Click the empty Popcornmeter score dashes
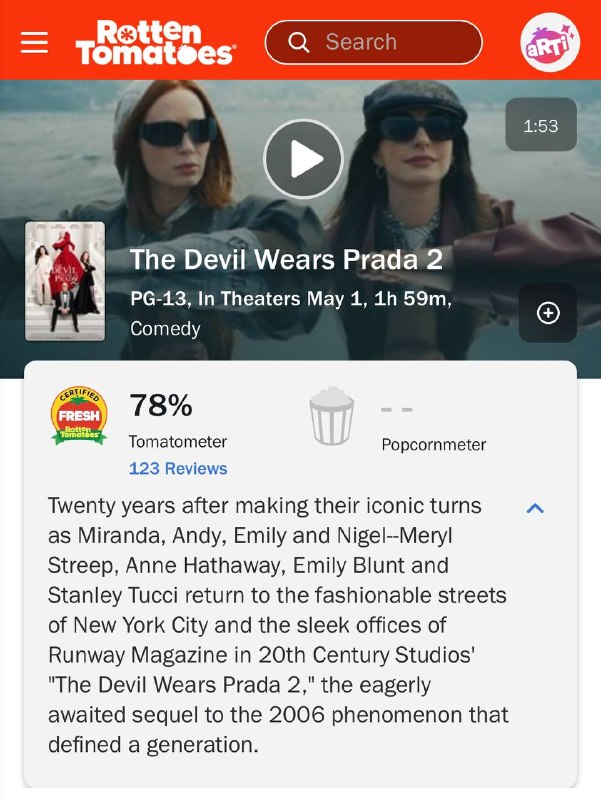 click(397, 409)
